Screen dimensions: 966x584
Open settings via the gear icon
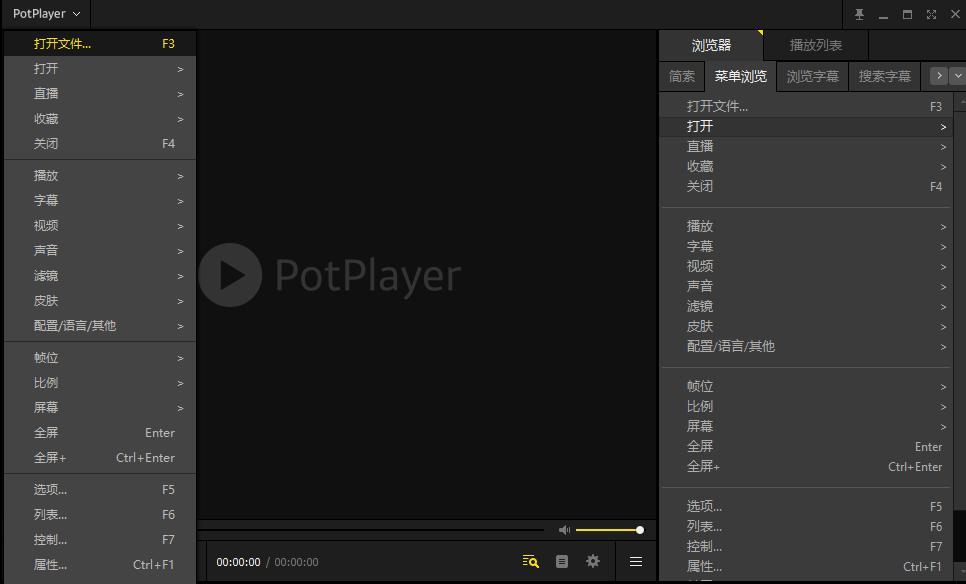[593, 561]
